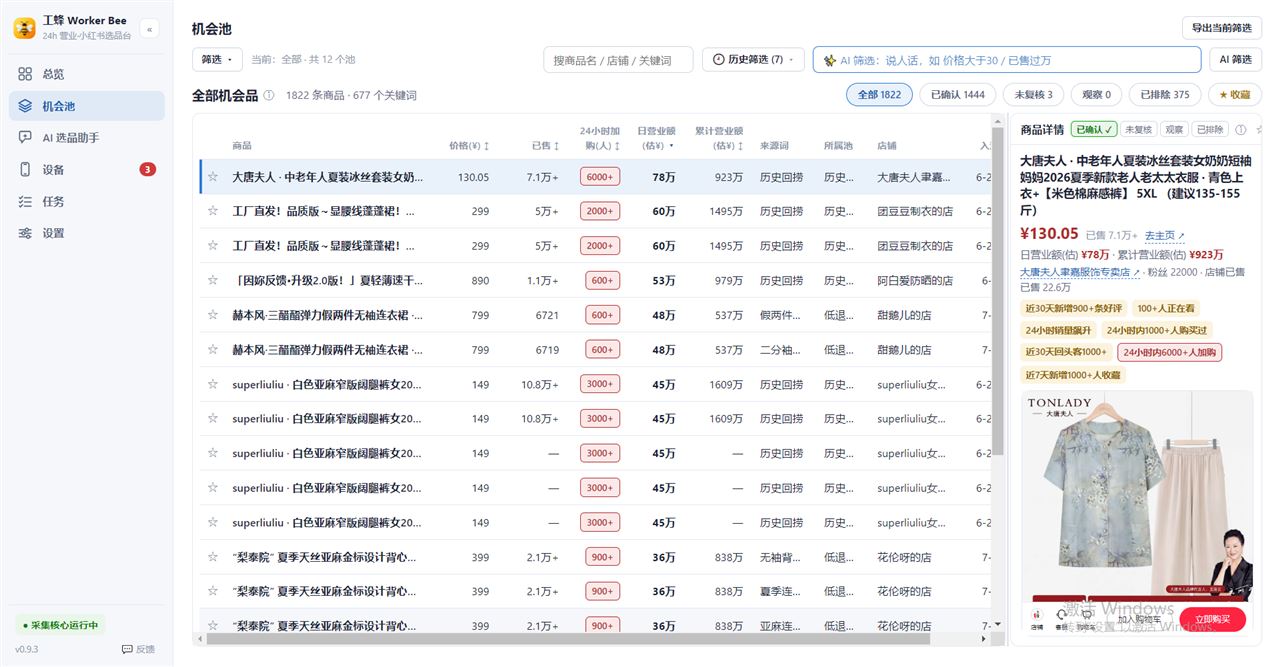Star the 「因妳反馈·升级2.0版 row
The width and height of the screenshot is (1280, 667).
pyautogui.click(x=212, y=281)
